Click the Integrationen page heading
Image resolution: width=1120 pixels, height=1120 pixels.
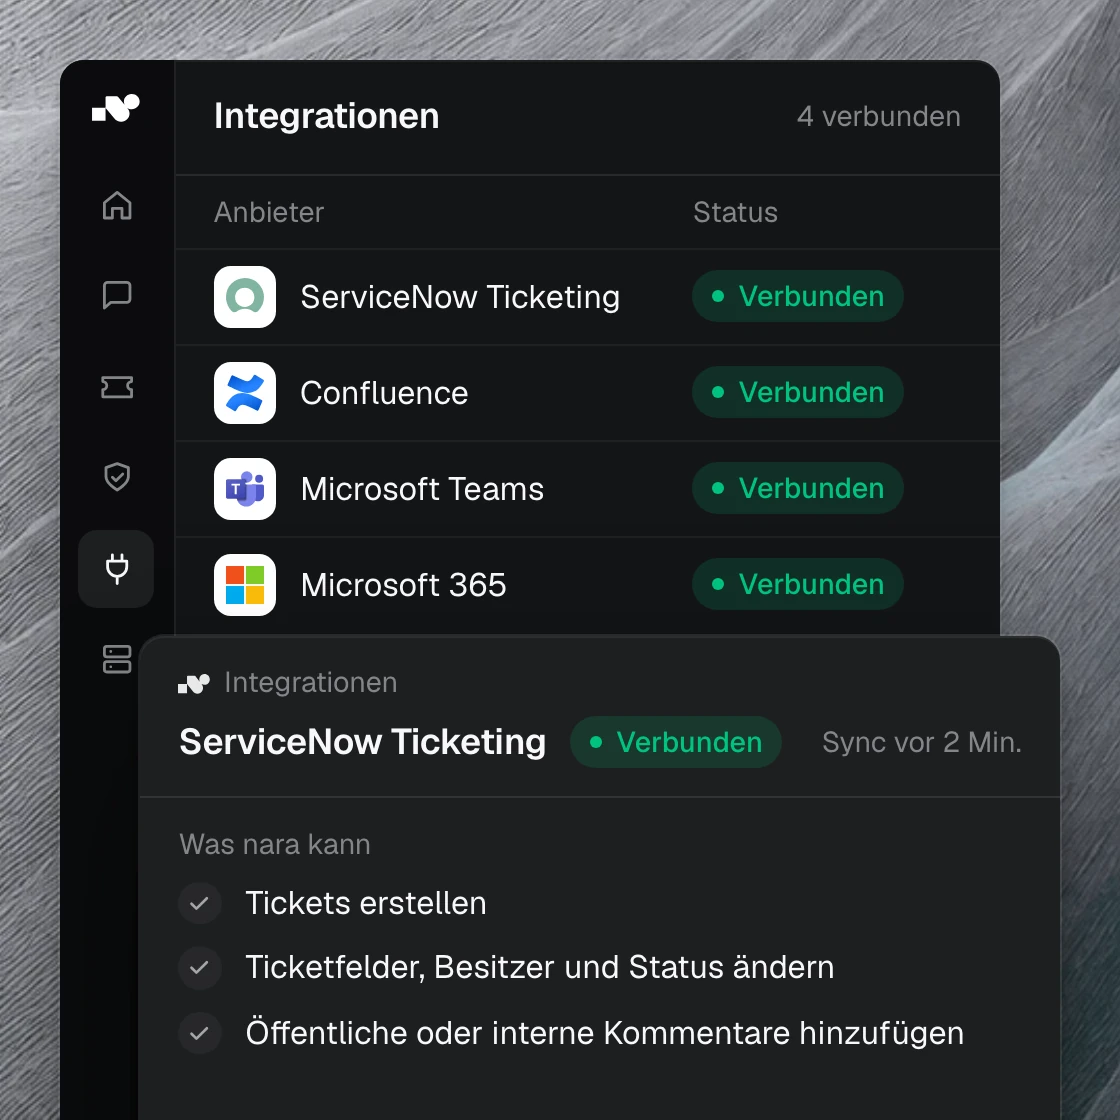[326, 116]
